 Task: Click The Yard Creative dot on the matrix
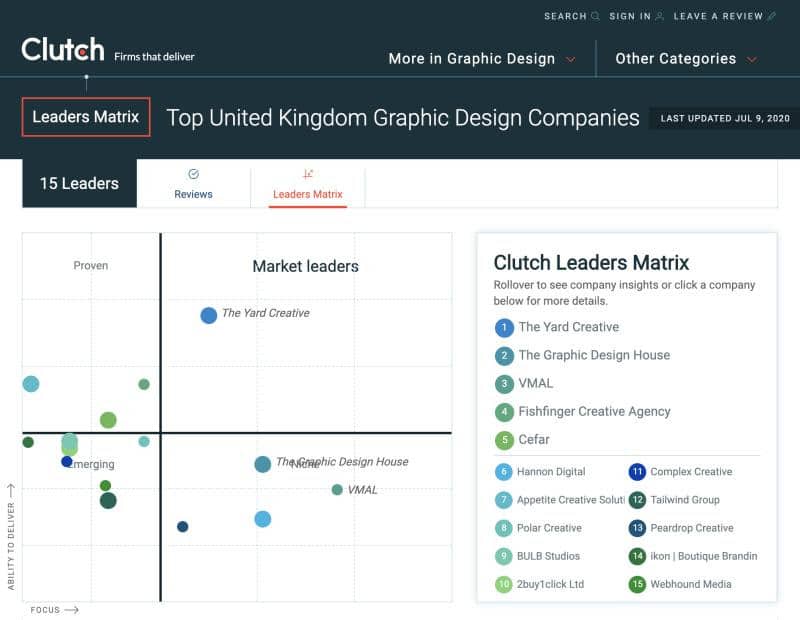point(209,315)
